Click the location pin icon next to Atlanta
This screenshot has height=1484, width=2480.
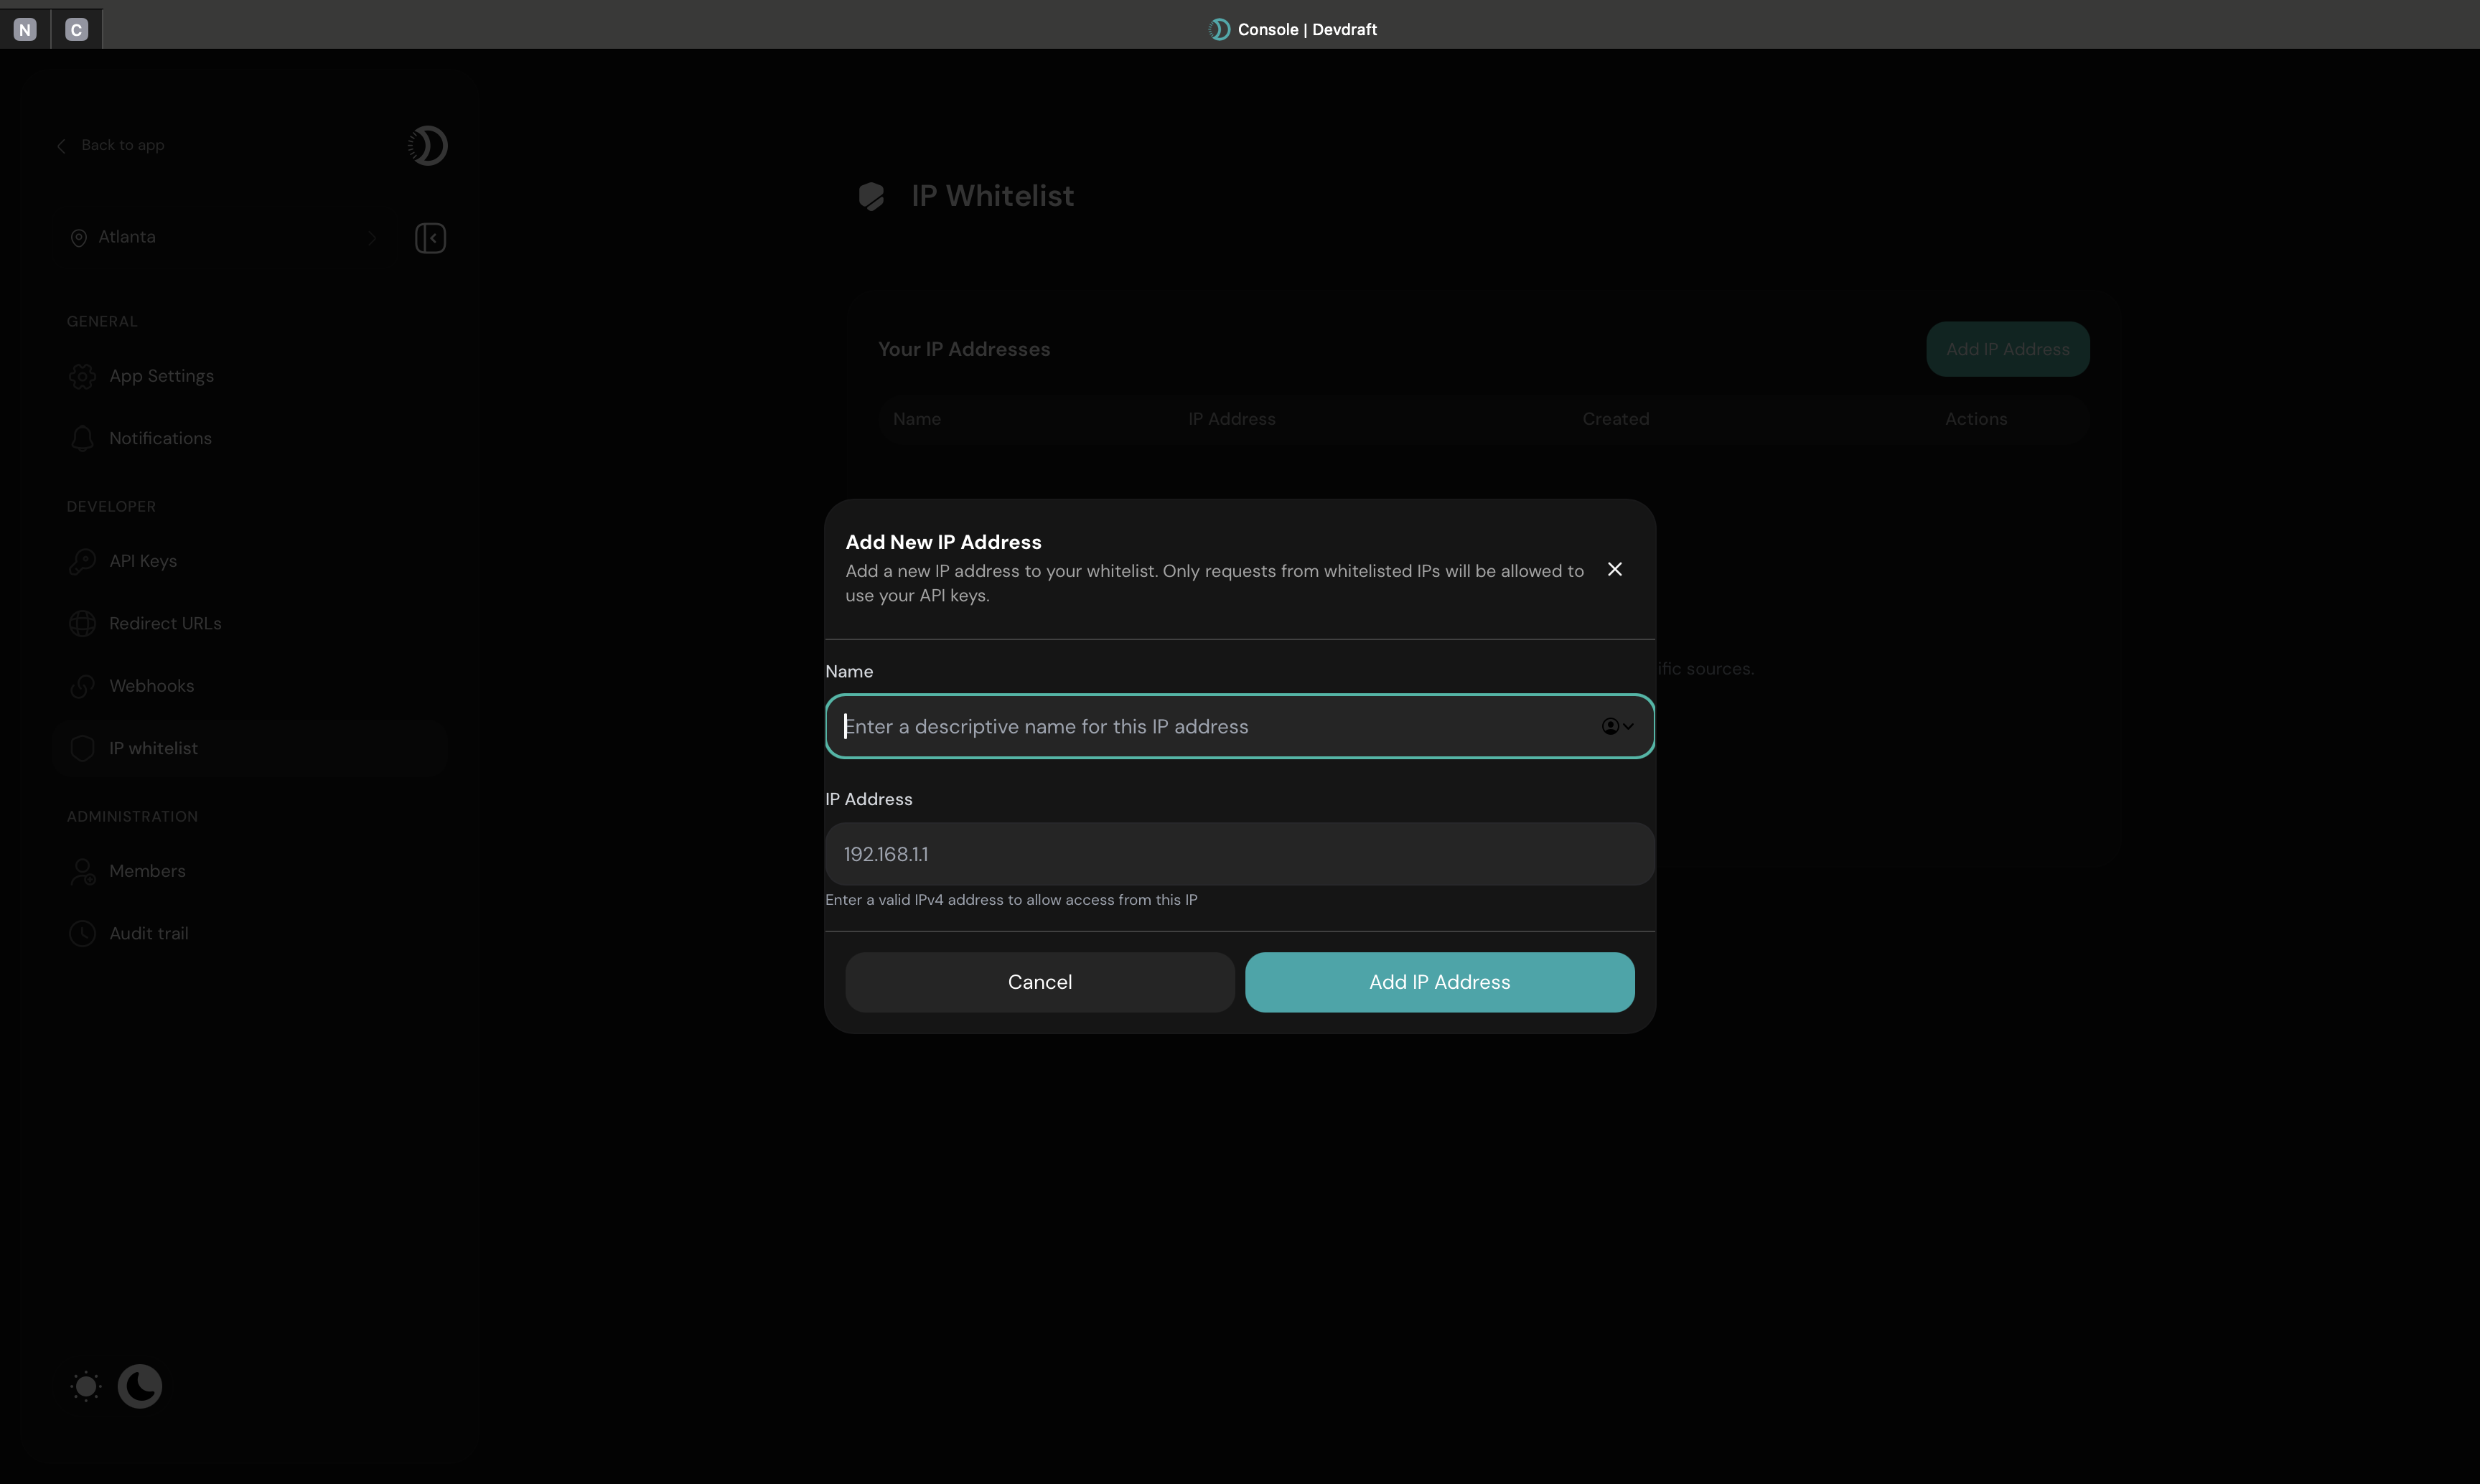[x=79, y=237]
